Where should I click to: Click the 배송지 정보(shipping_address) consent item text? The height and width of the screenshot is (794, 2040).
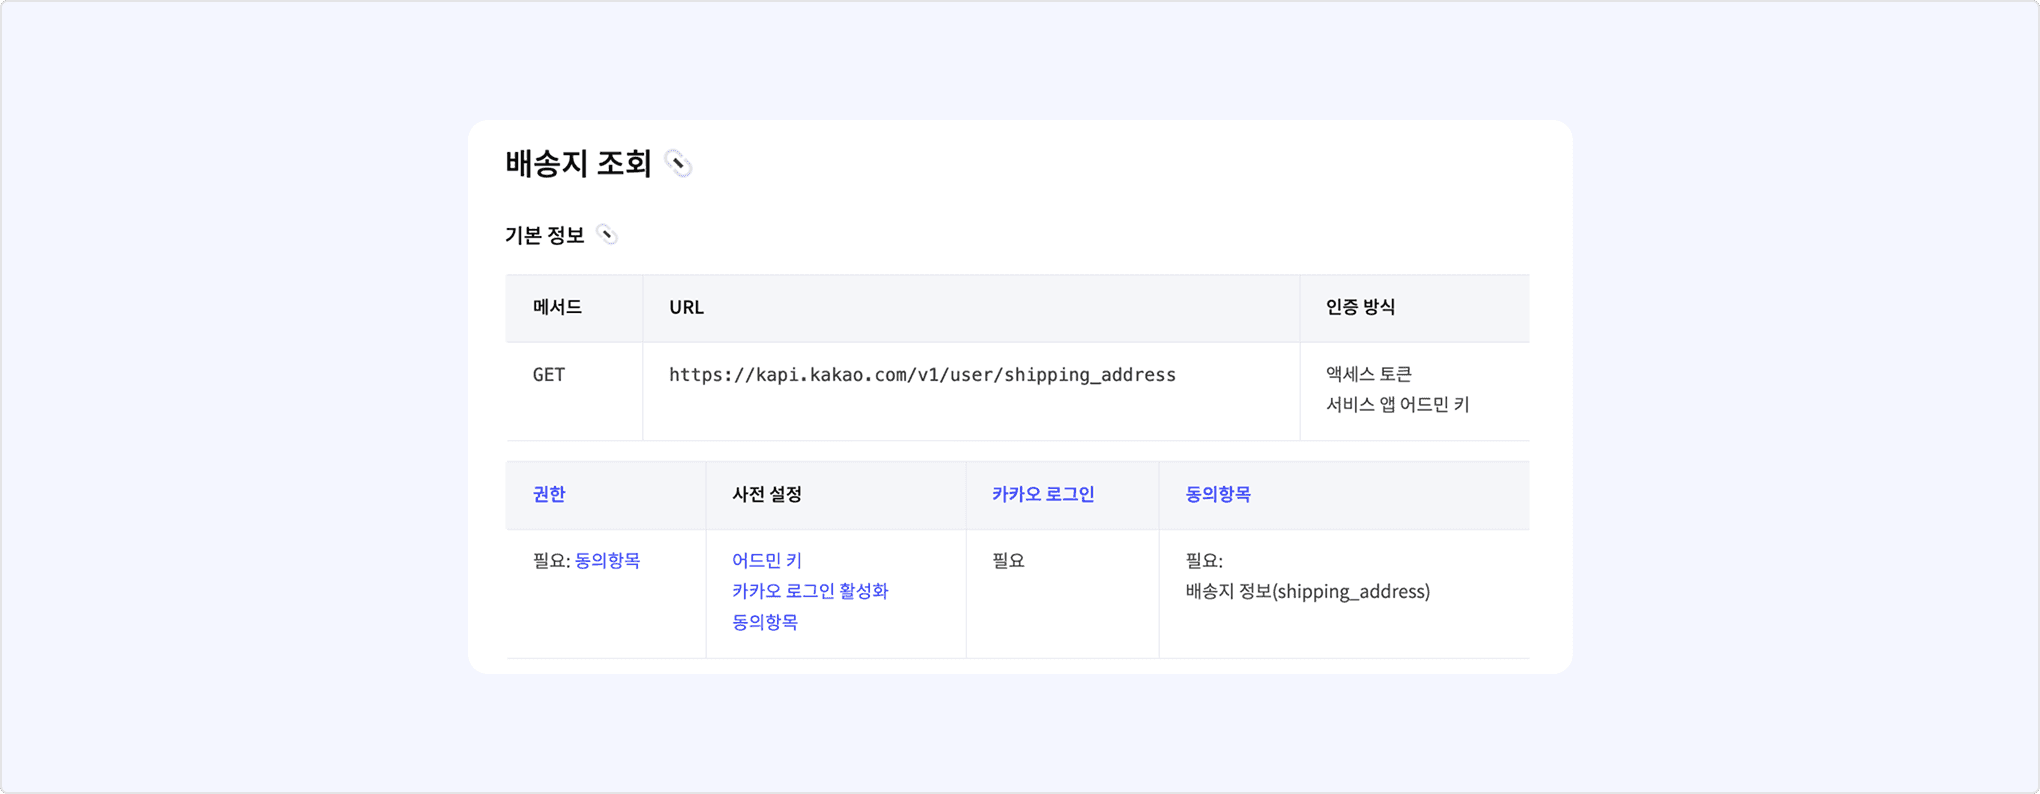pyautogui.click(x=1307, y=592)
